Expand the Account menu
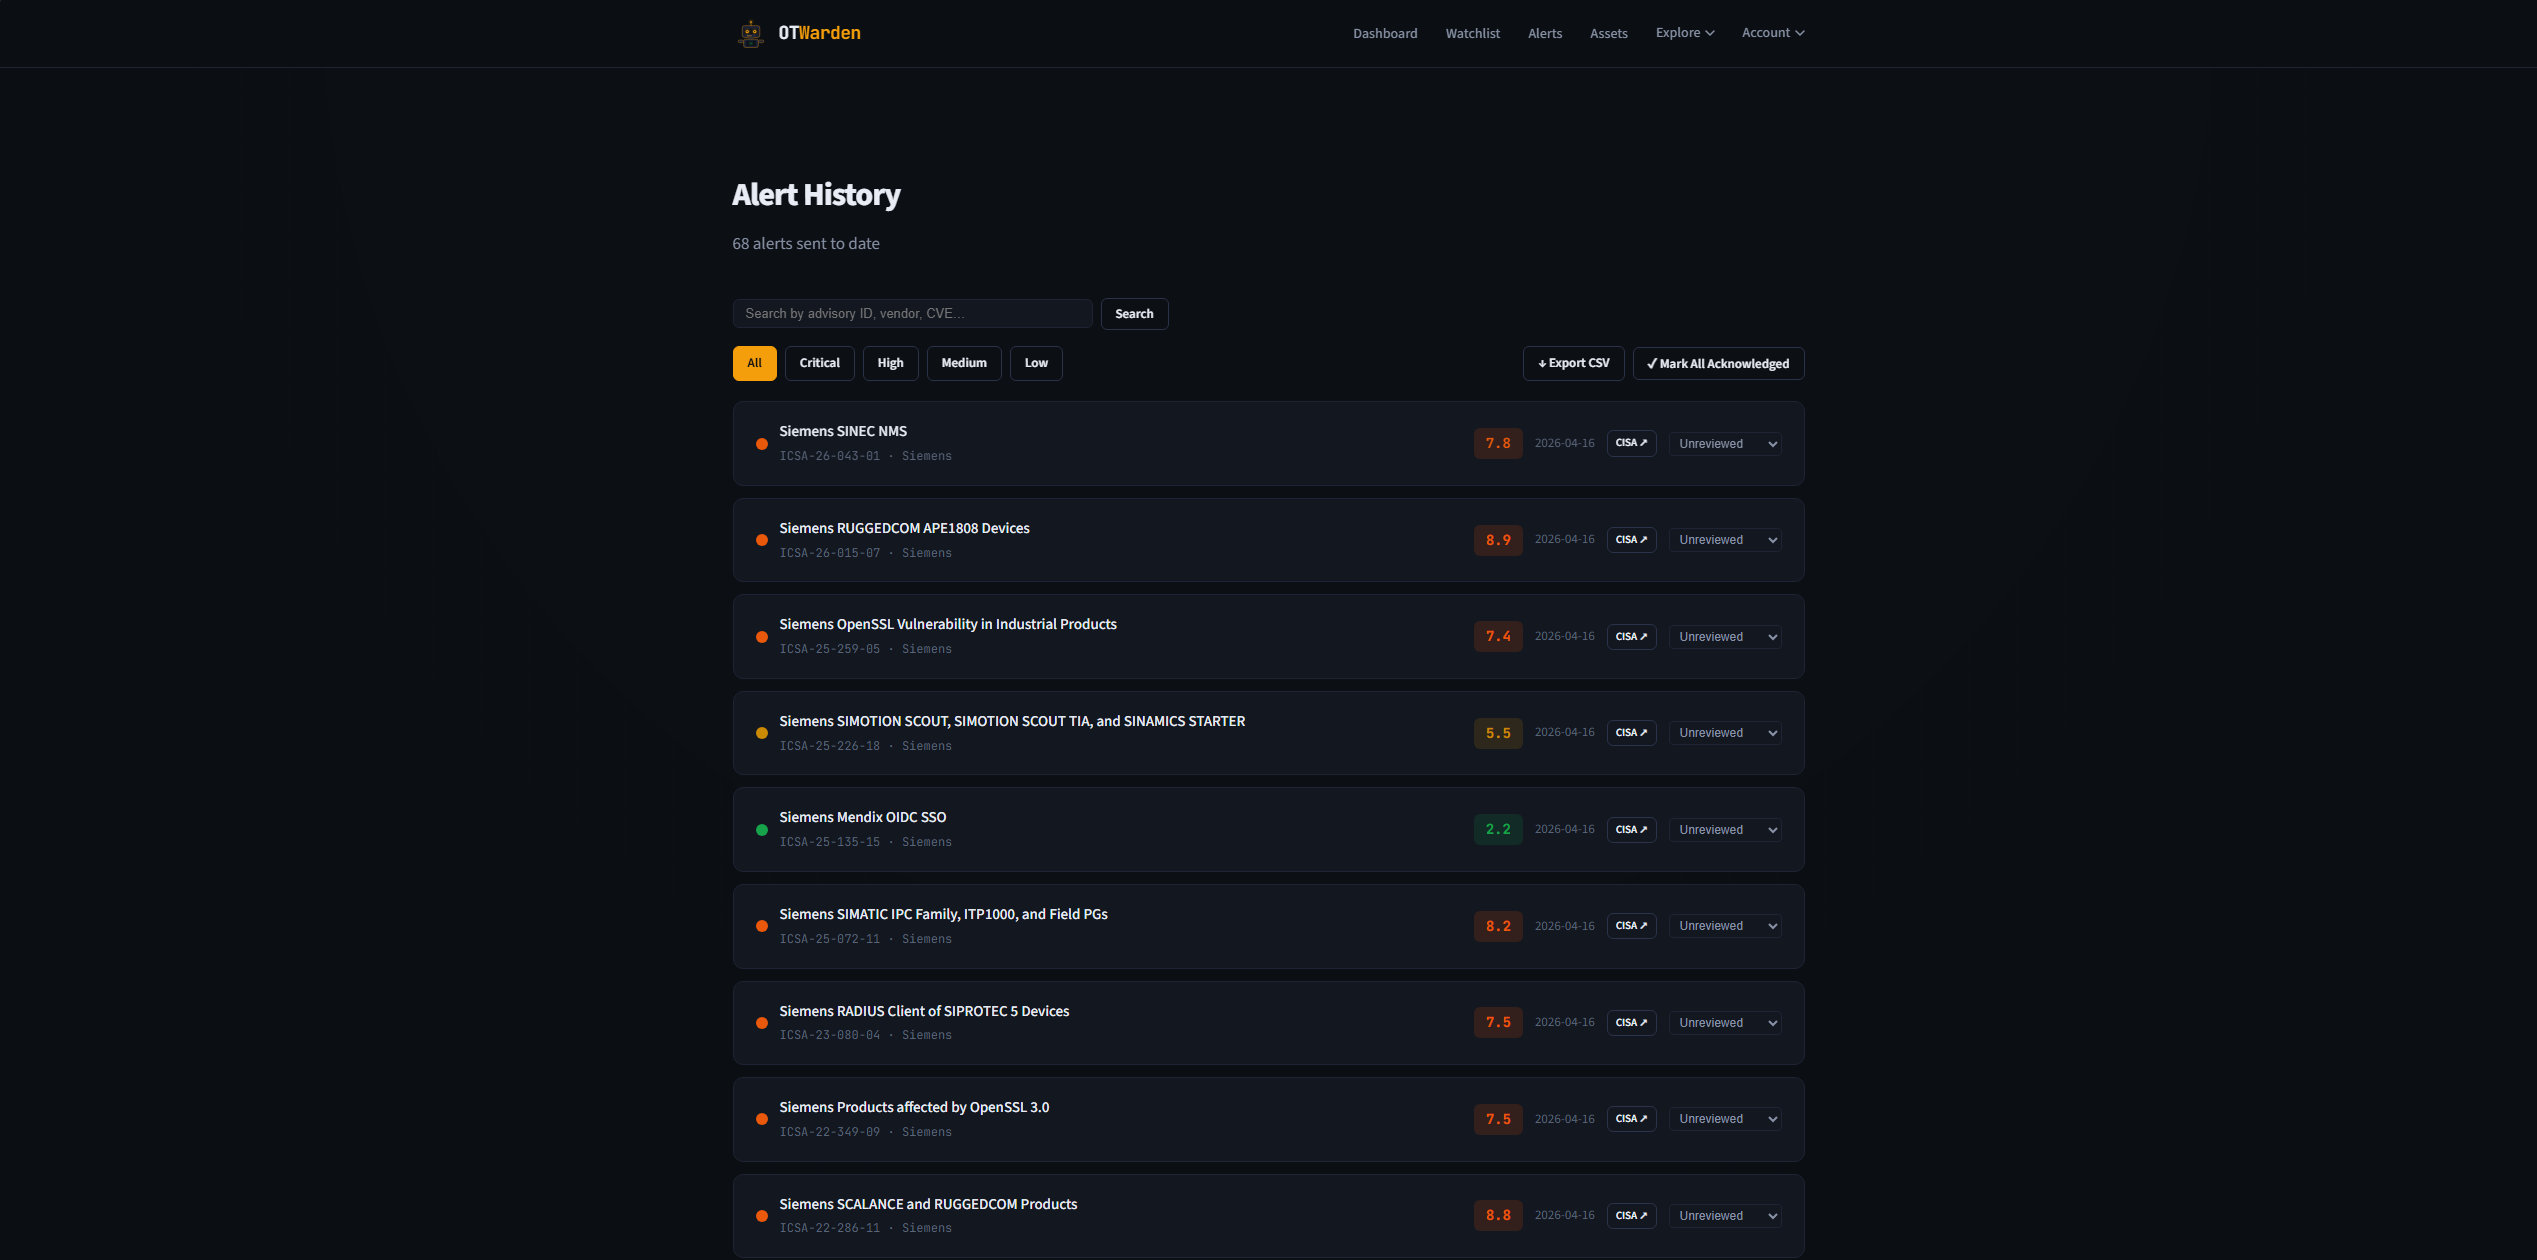 [x=1773, y=33]
